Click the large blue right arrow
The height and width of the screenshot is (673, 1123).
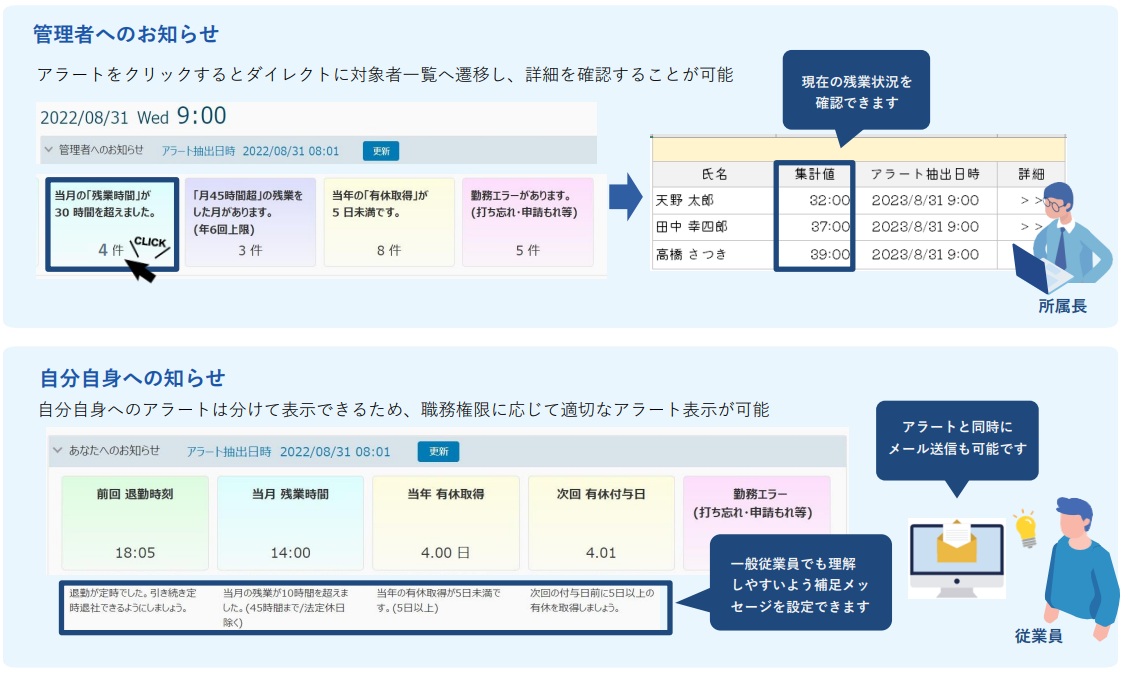[626, 197]
